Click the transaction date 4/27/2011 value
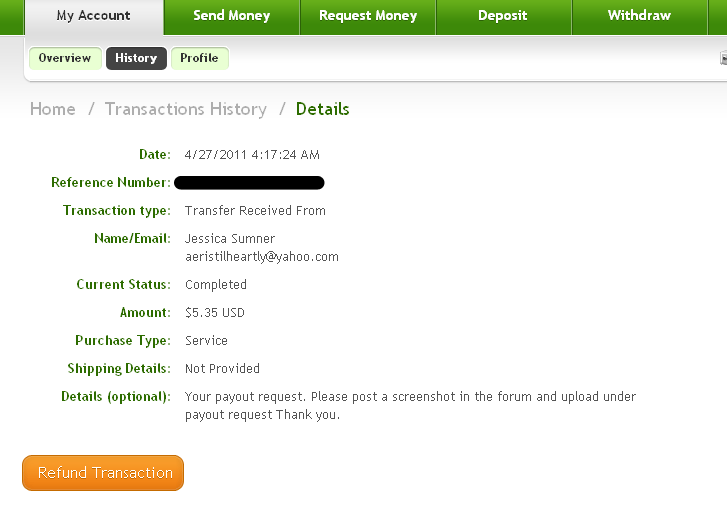The width and height of the screenshot is (727, 530). 252,155
